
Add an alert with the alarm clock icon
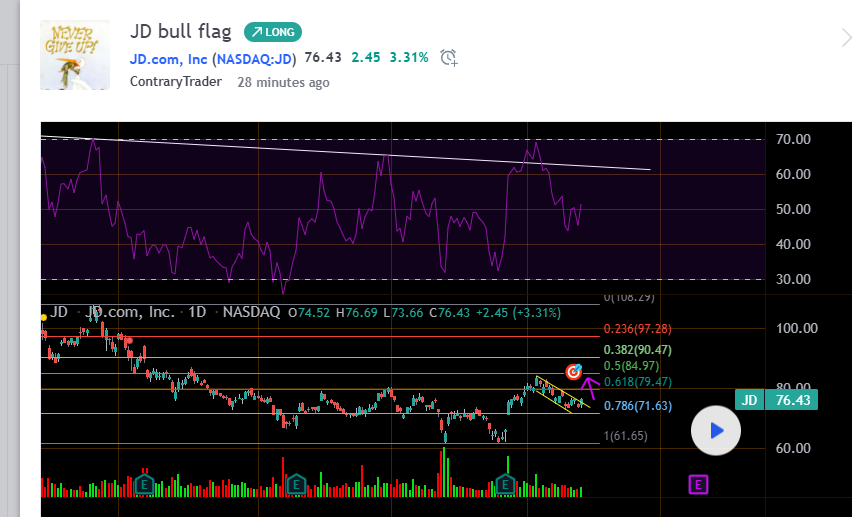tap(449, 57)
